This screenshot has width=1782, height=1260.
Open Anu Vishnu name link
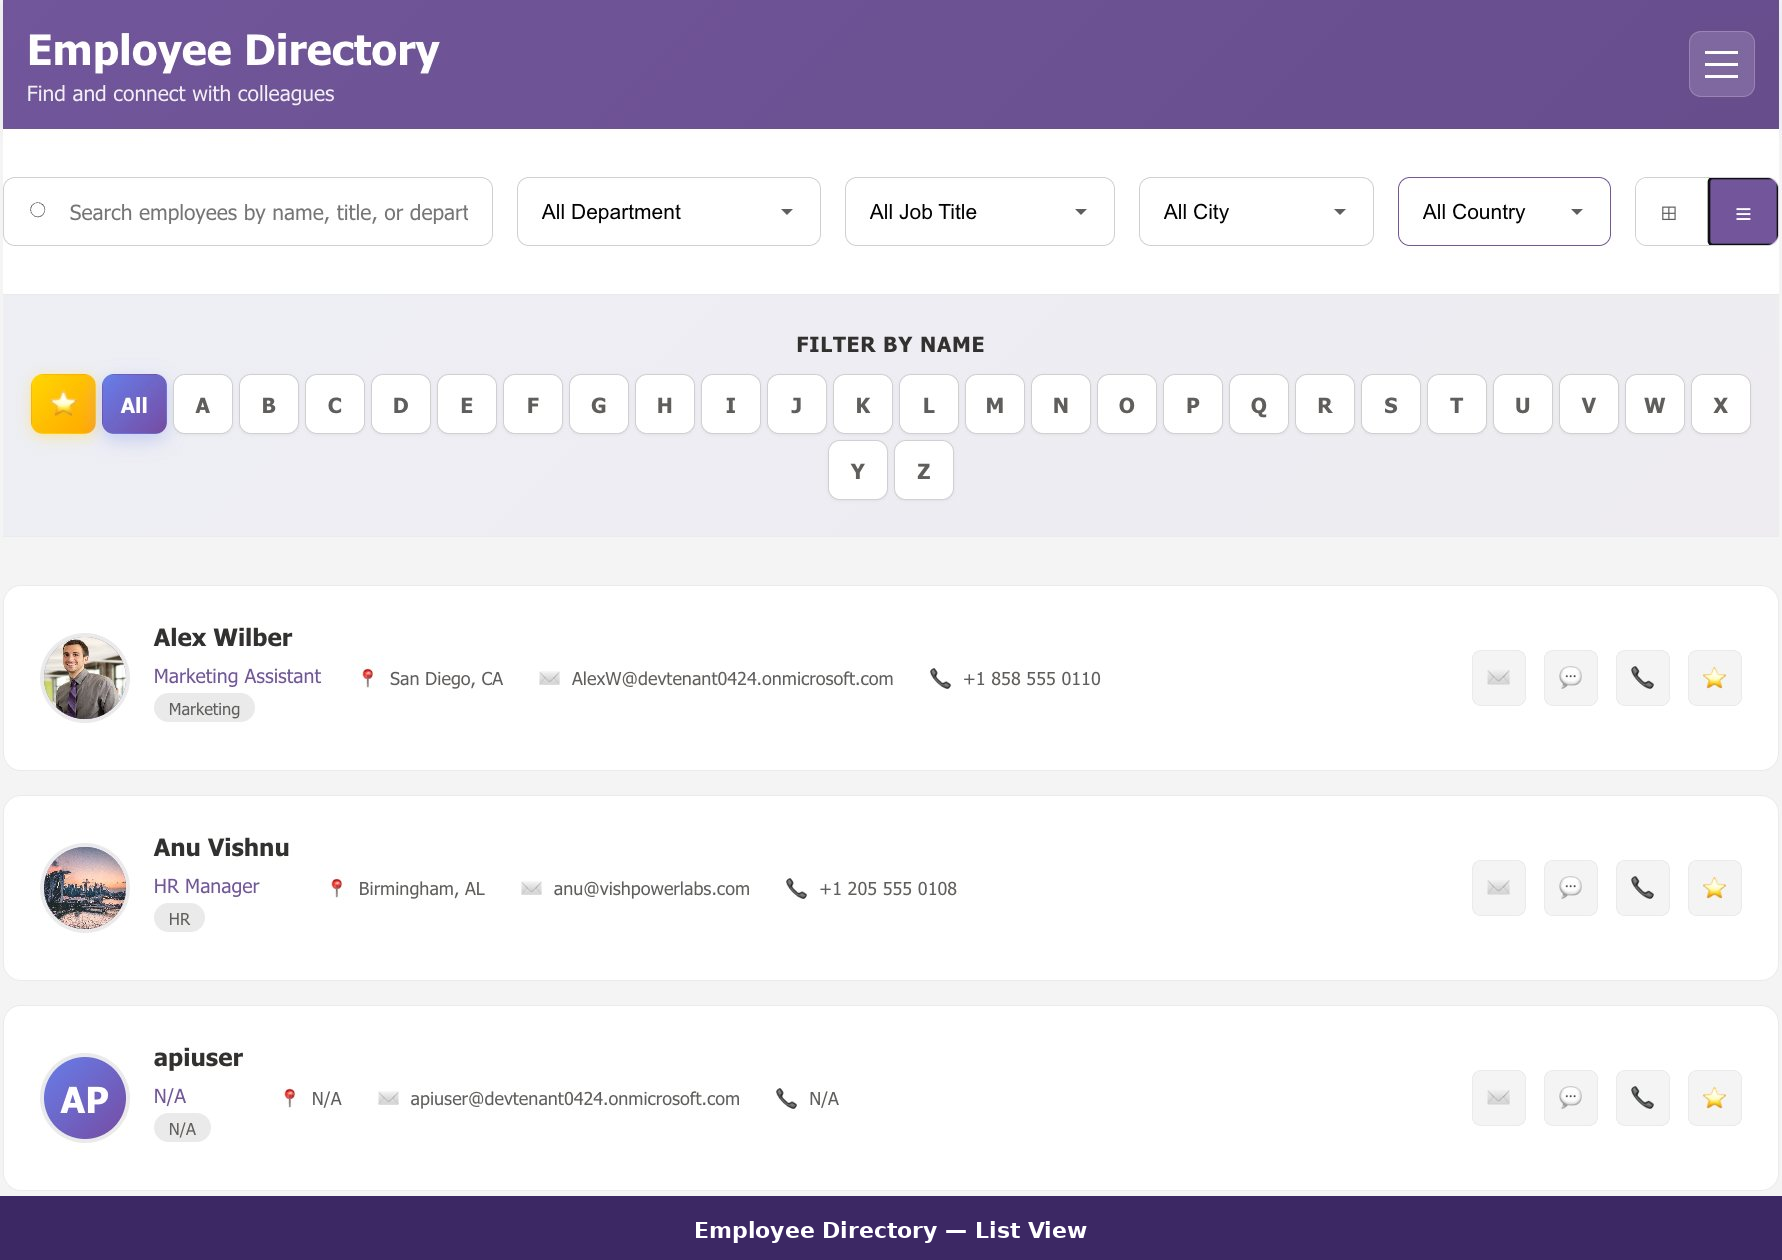221,848
